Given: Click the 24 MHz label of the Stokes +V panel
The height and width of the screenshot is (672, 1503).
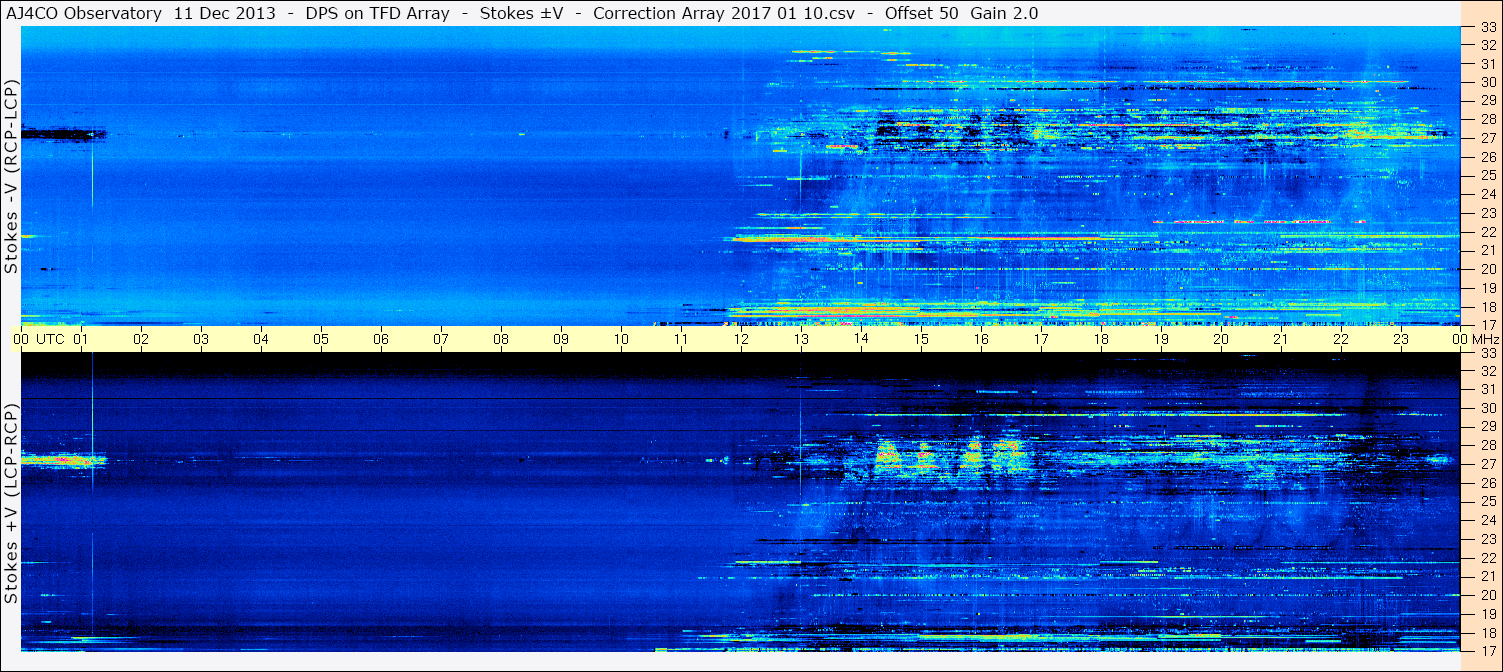Looking at the screenshot, I should pyautogui.click(x=1488, y=520).
